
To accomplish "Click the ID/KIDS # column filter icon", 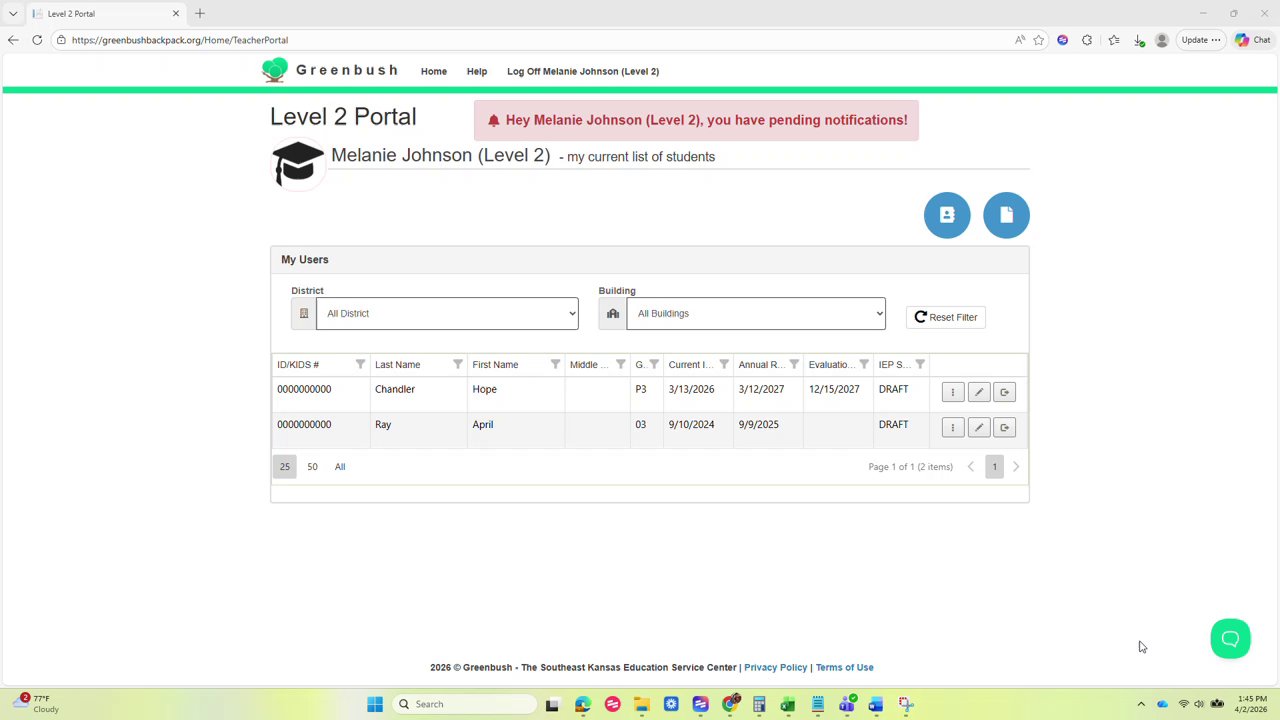I will pos(360,364).
